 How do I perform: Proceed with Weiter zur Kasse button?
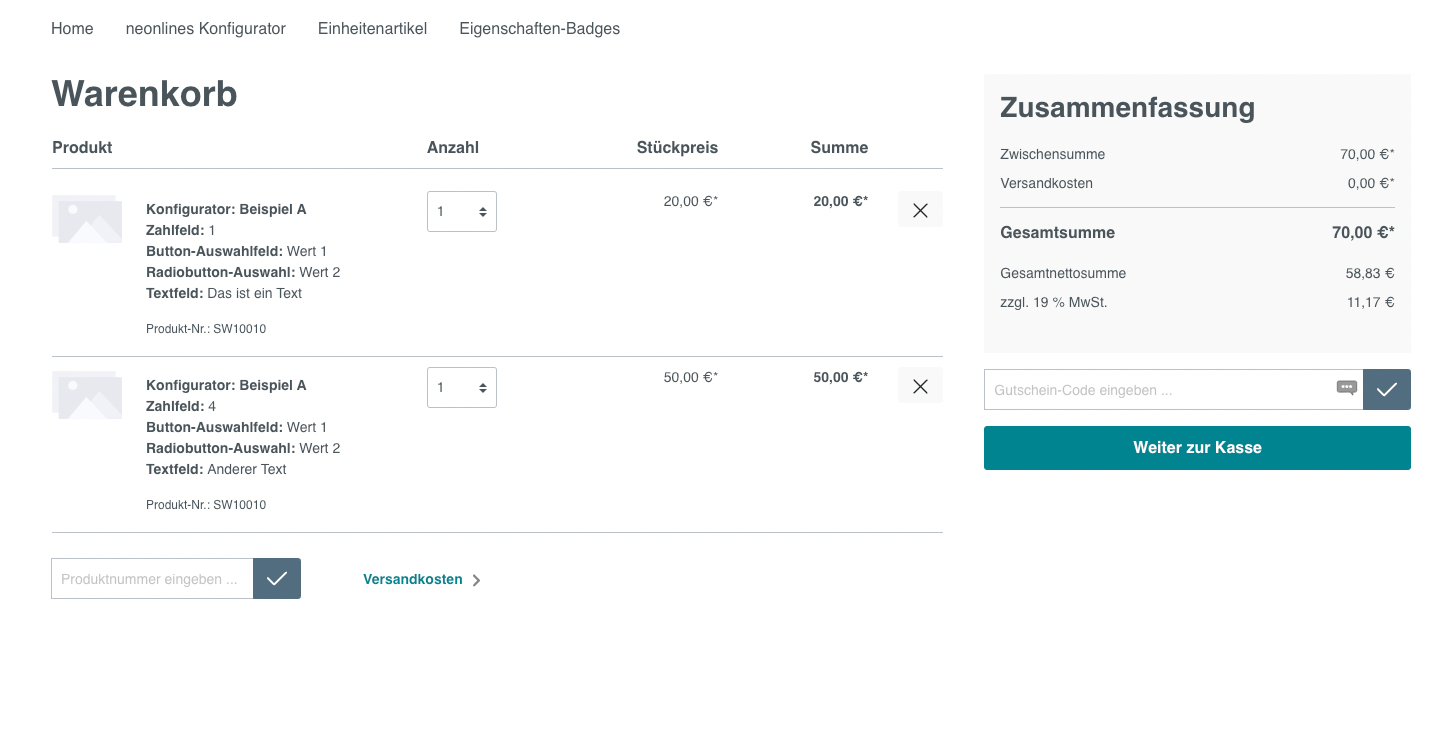(x=1197, y=448)
